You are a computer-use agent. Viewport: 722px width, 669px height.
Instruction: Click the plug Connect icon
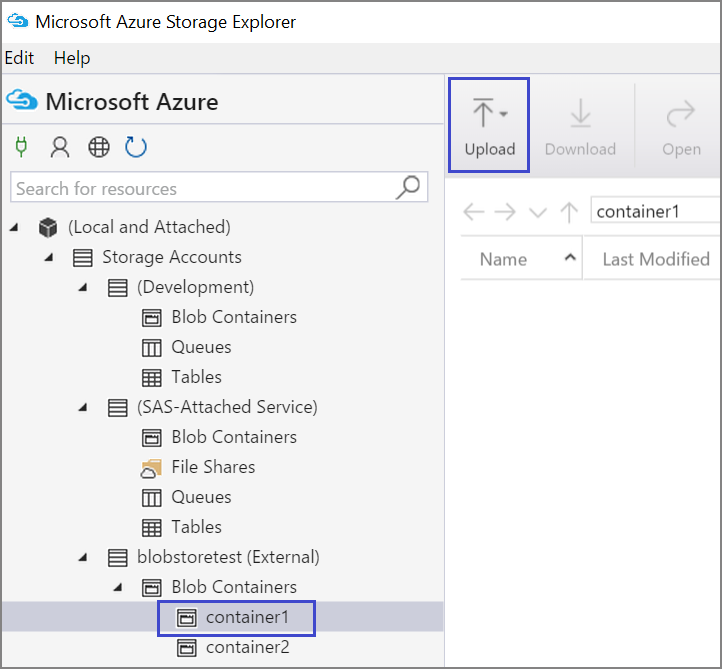21,148
